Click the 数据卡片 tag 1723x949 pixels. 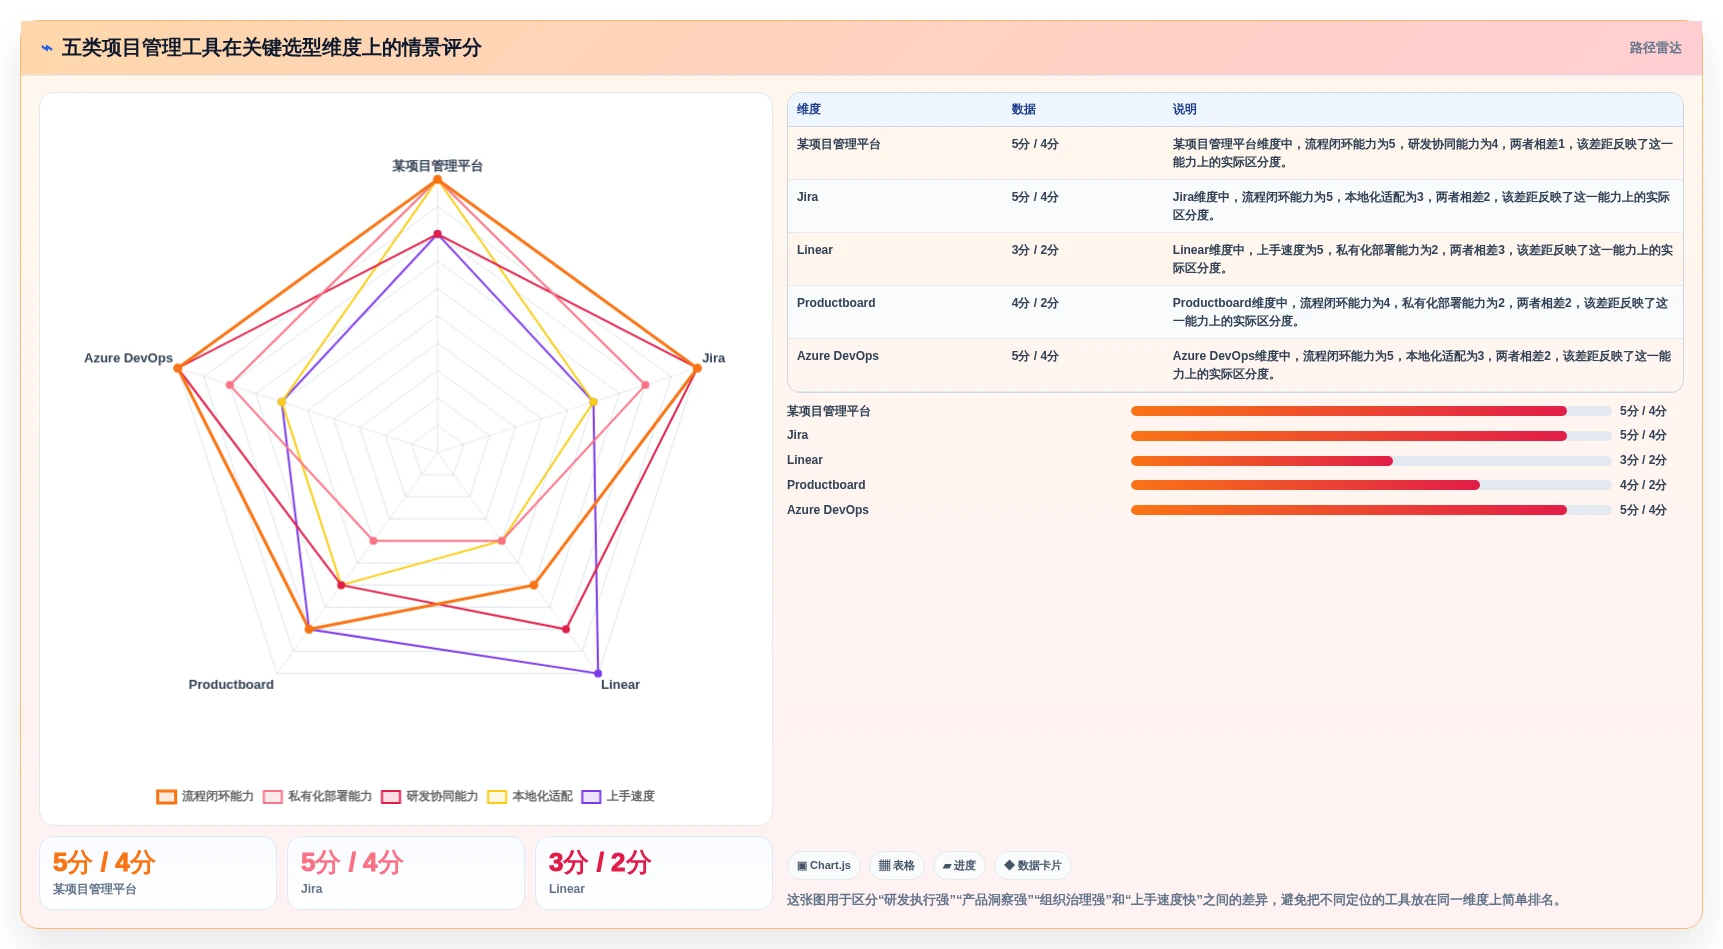tap(1033, 866)
